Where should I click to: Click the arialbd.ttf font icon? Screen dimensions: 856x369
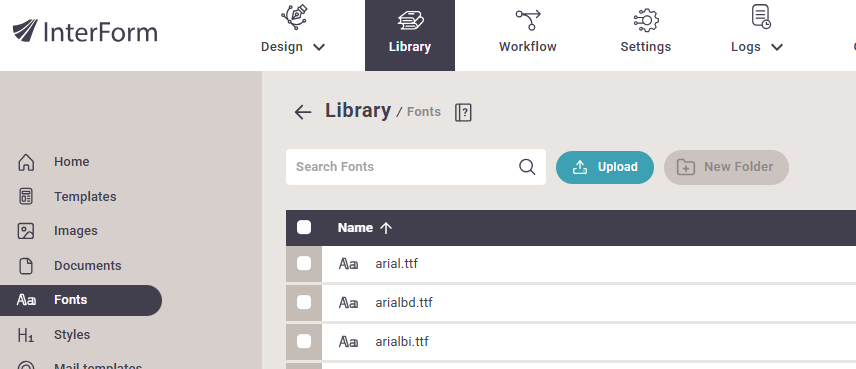point(348,303)
